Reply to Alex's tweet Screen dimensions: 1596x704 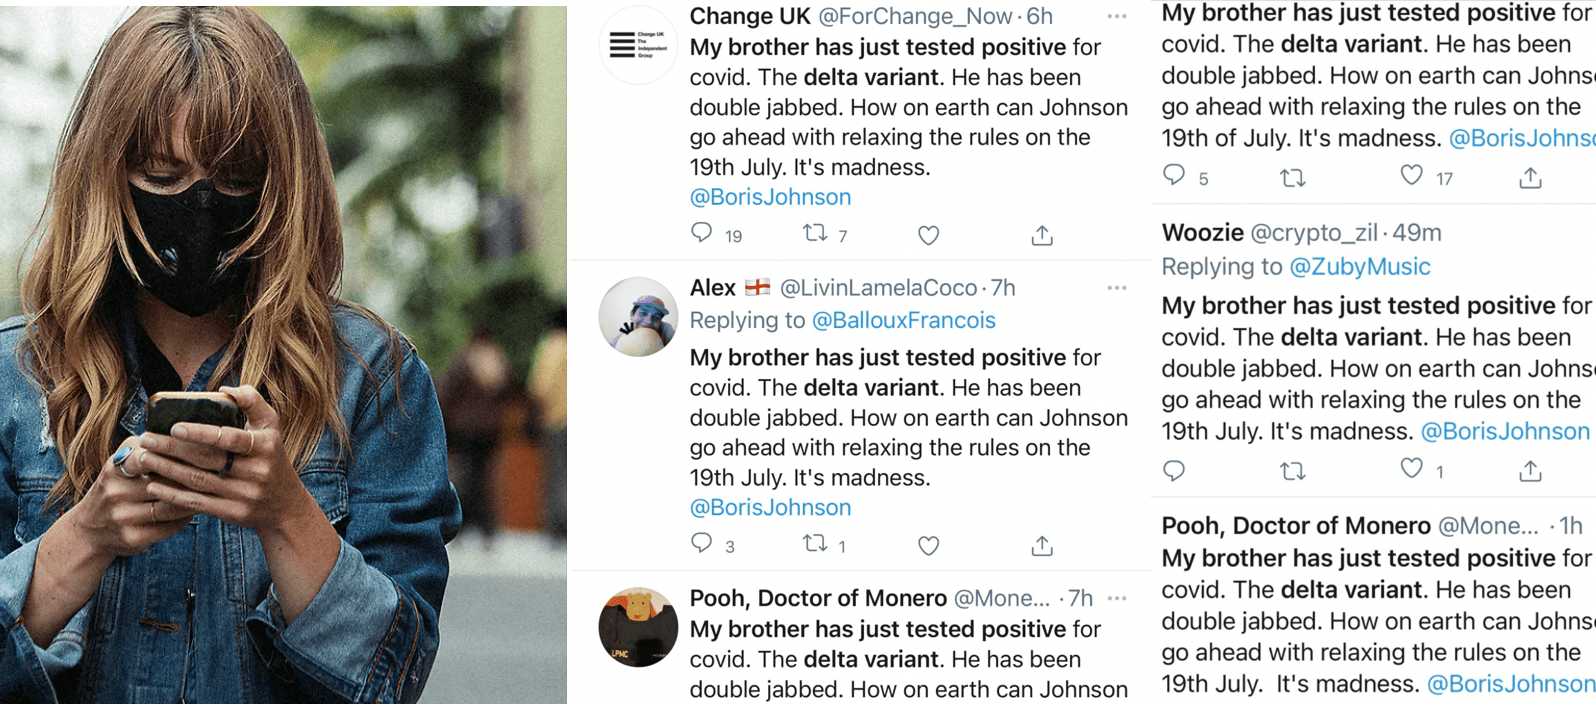[702, 543]
